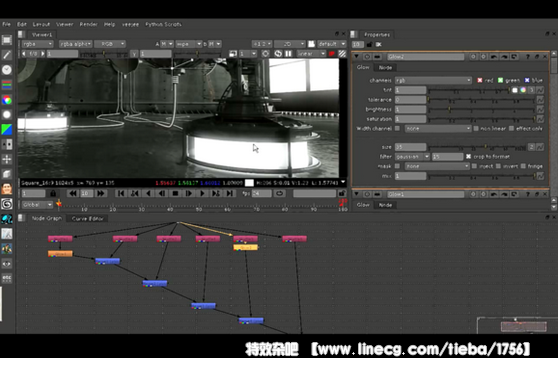Click the 3D nodes cube icon

(7, 174)
